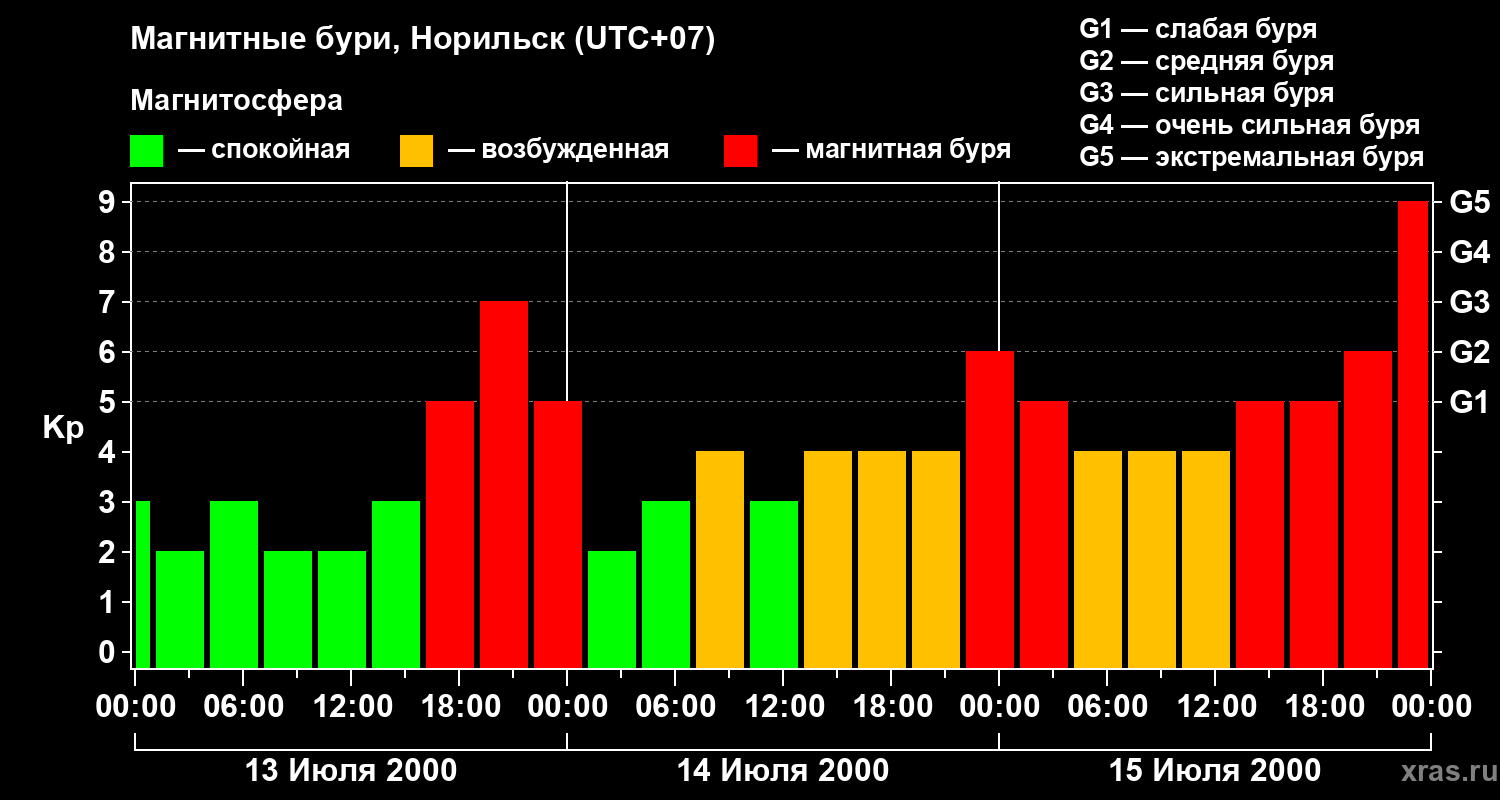Click the 'Kp' axis label
Image resolution: width=1500 pixels, height=800 pixels.
(63, 428)
